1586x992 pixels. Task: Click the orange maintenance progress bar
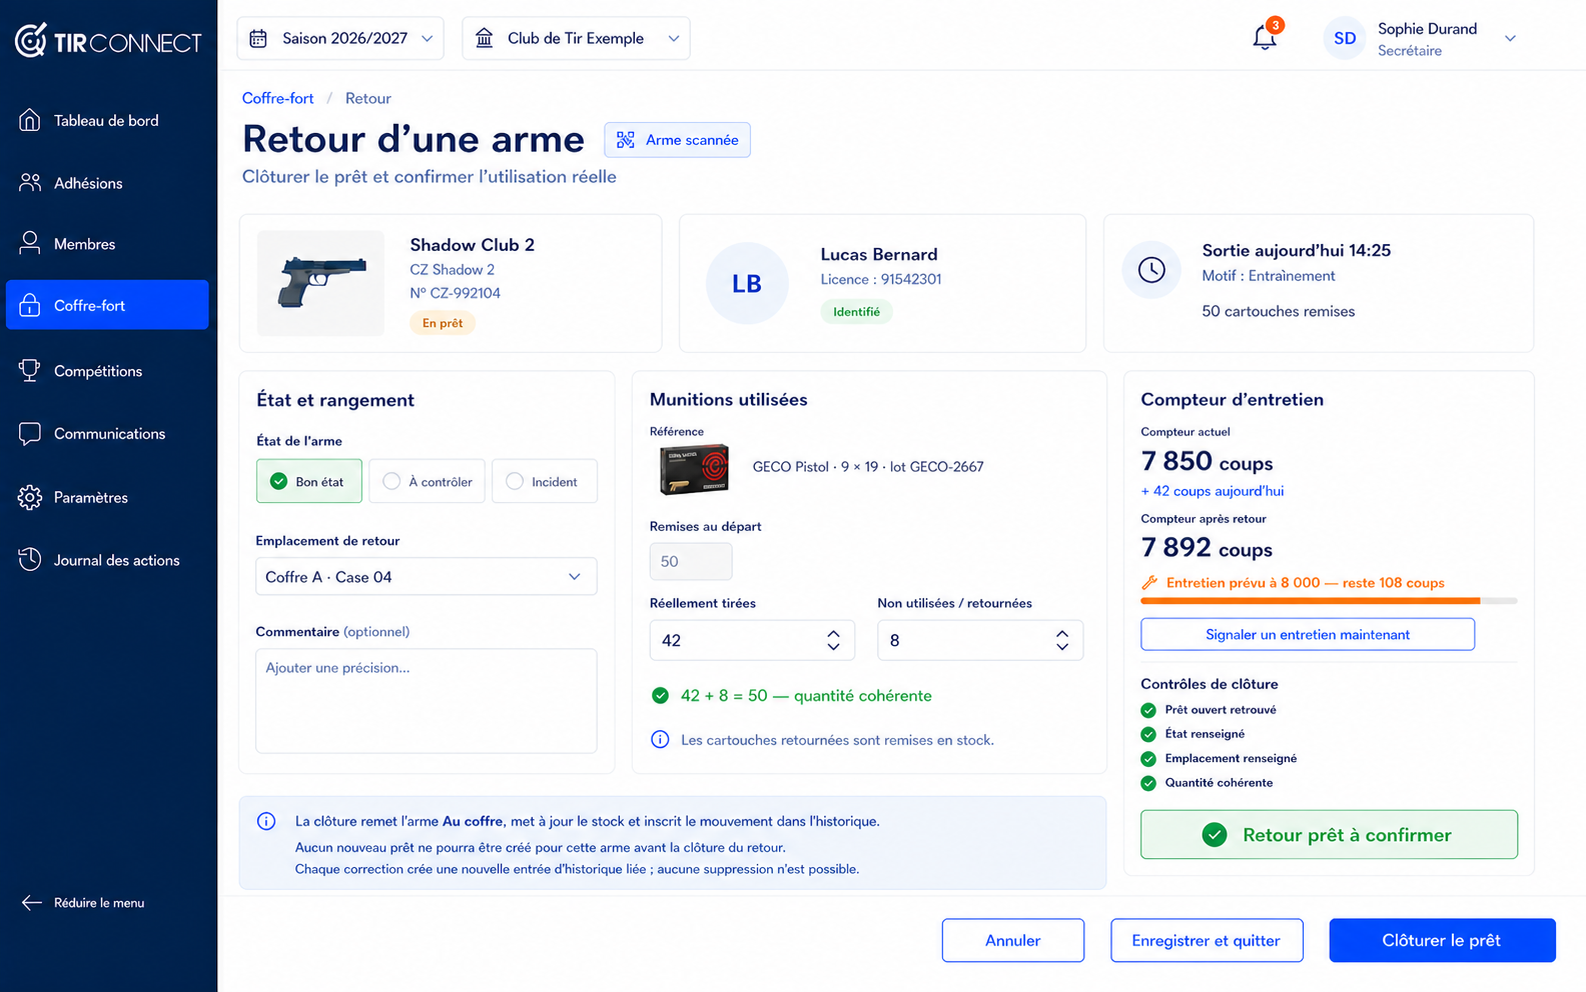click(x=1329, y=601)
